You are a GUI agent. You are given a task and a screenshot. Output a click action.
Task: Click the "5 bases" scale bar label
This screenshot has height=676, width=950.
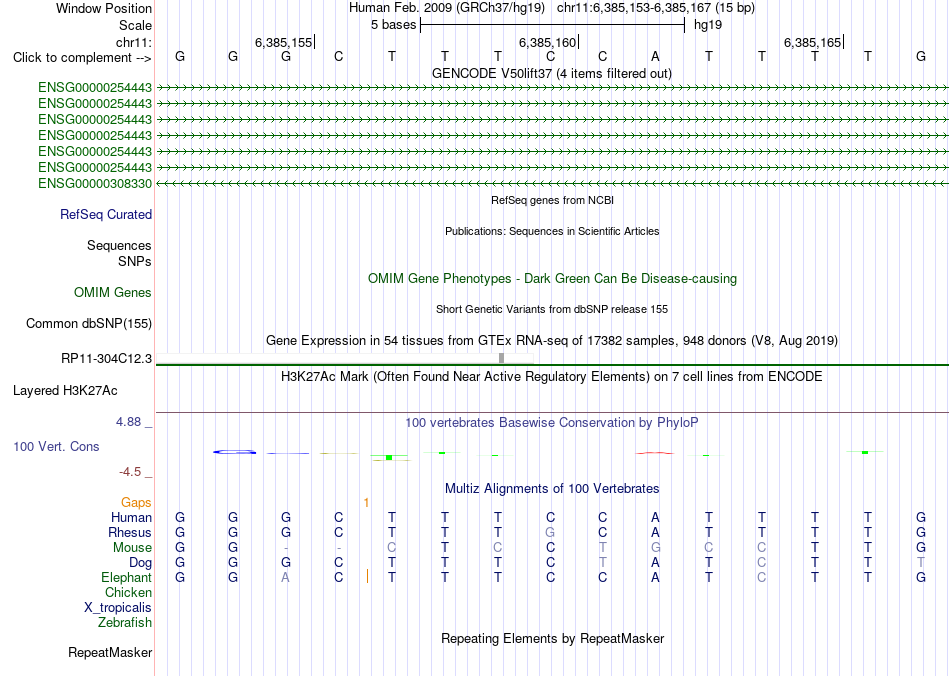(x=394, y=25)
